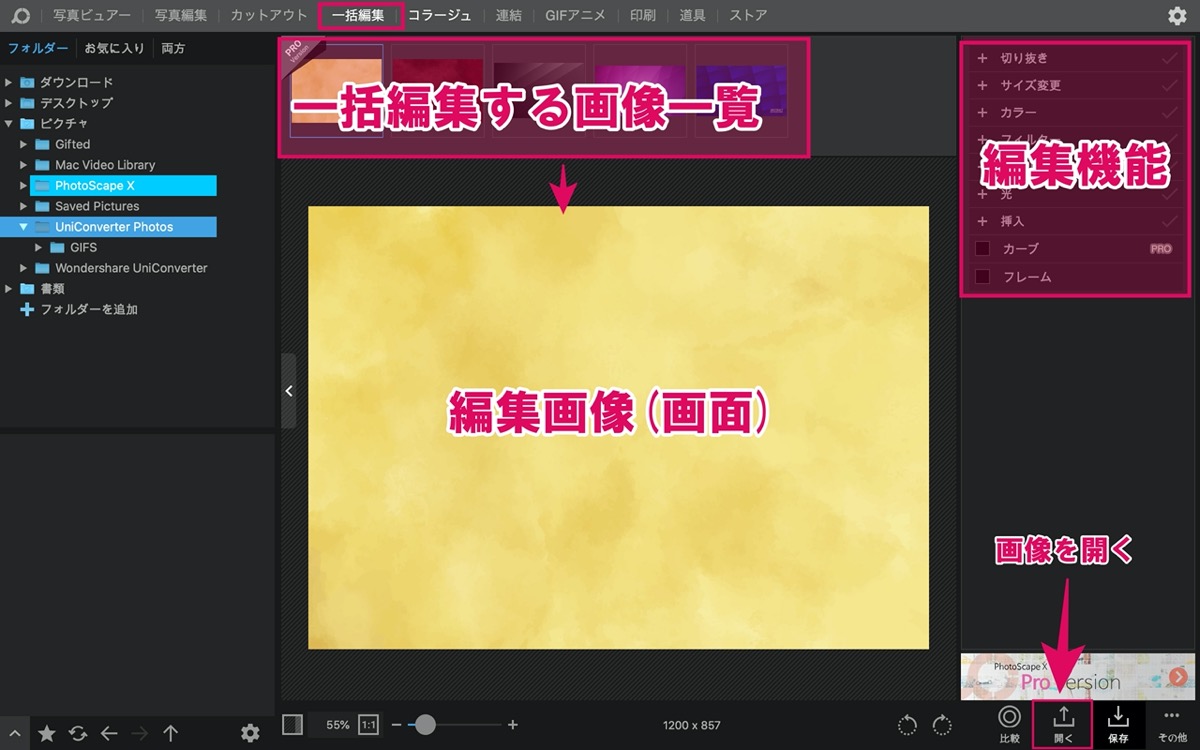Image resolution: width=1200 pixels, height=750 pixels.
Task: Click the zoom slider handle
Action: coord(425,725)
